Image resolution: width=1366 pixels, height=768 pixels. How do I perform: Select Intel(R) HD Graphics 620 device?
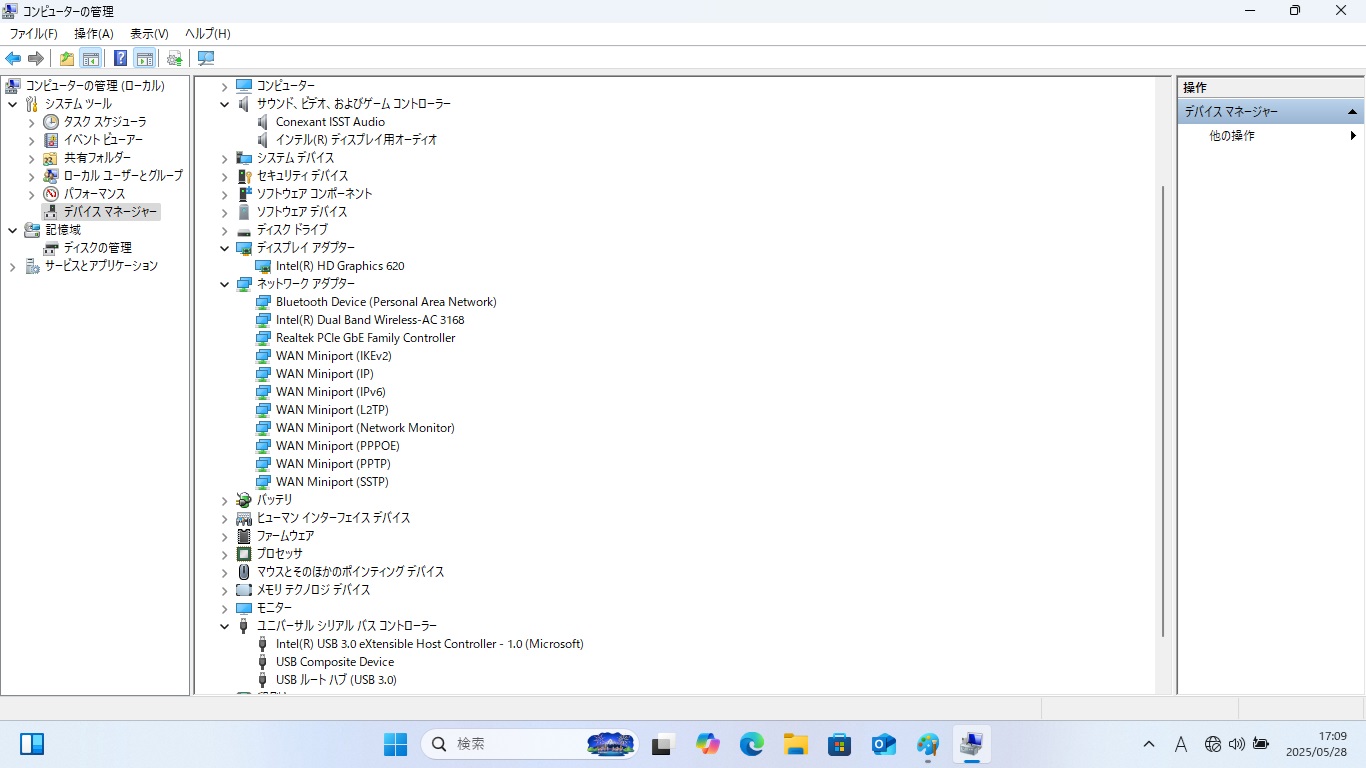[x=340, y=266]
